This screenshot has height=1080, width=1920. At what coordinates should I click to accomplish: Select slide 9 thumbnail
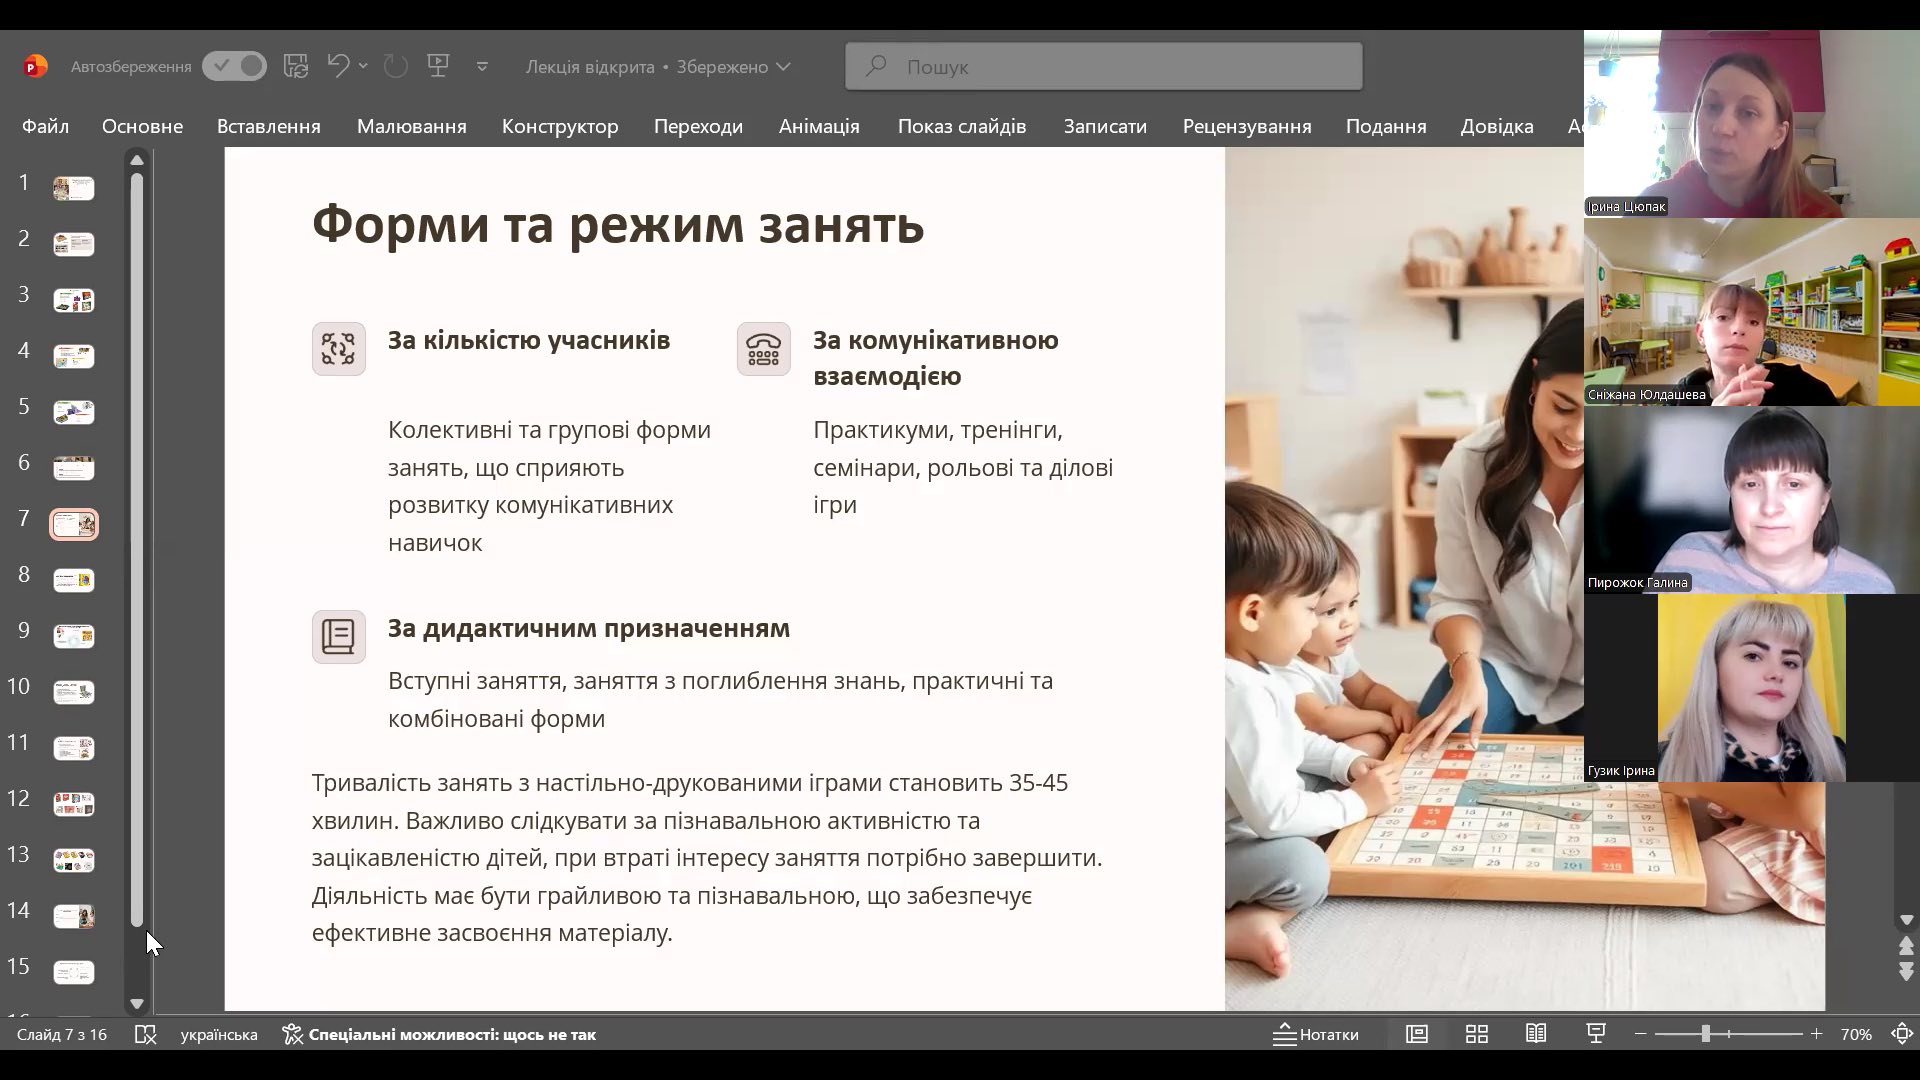coord(74,635)
